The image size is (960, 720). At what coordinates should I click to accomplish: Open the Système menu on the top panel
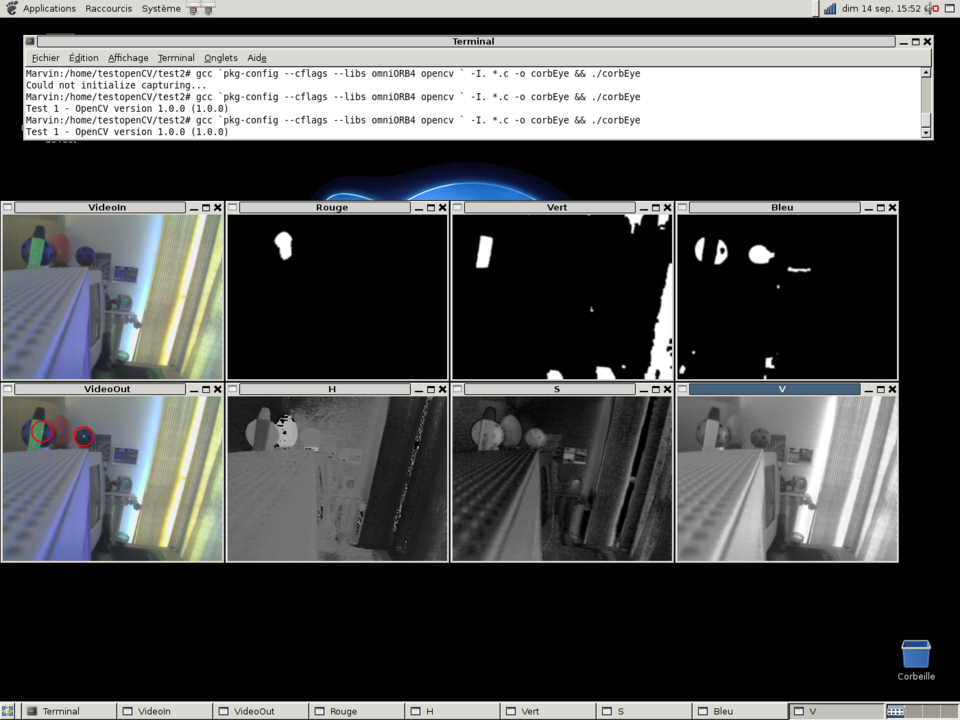(x=161, y=8)
